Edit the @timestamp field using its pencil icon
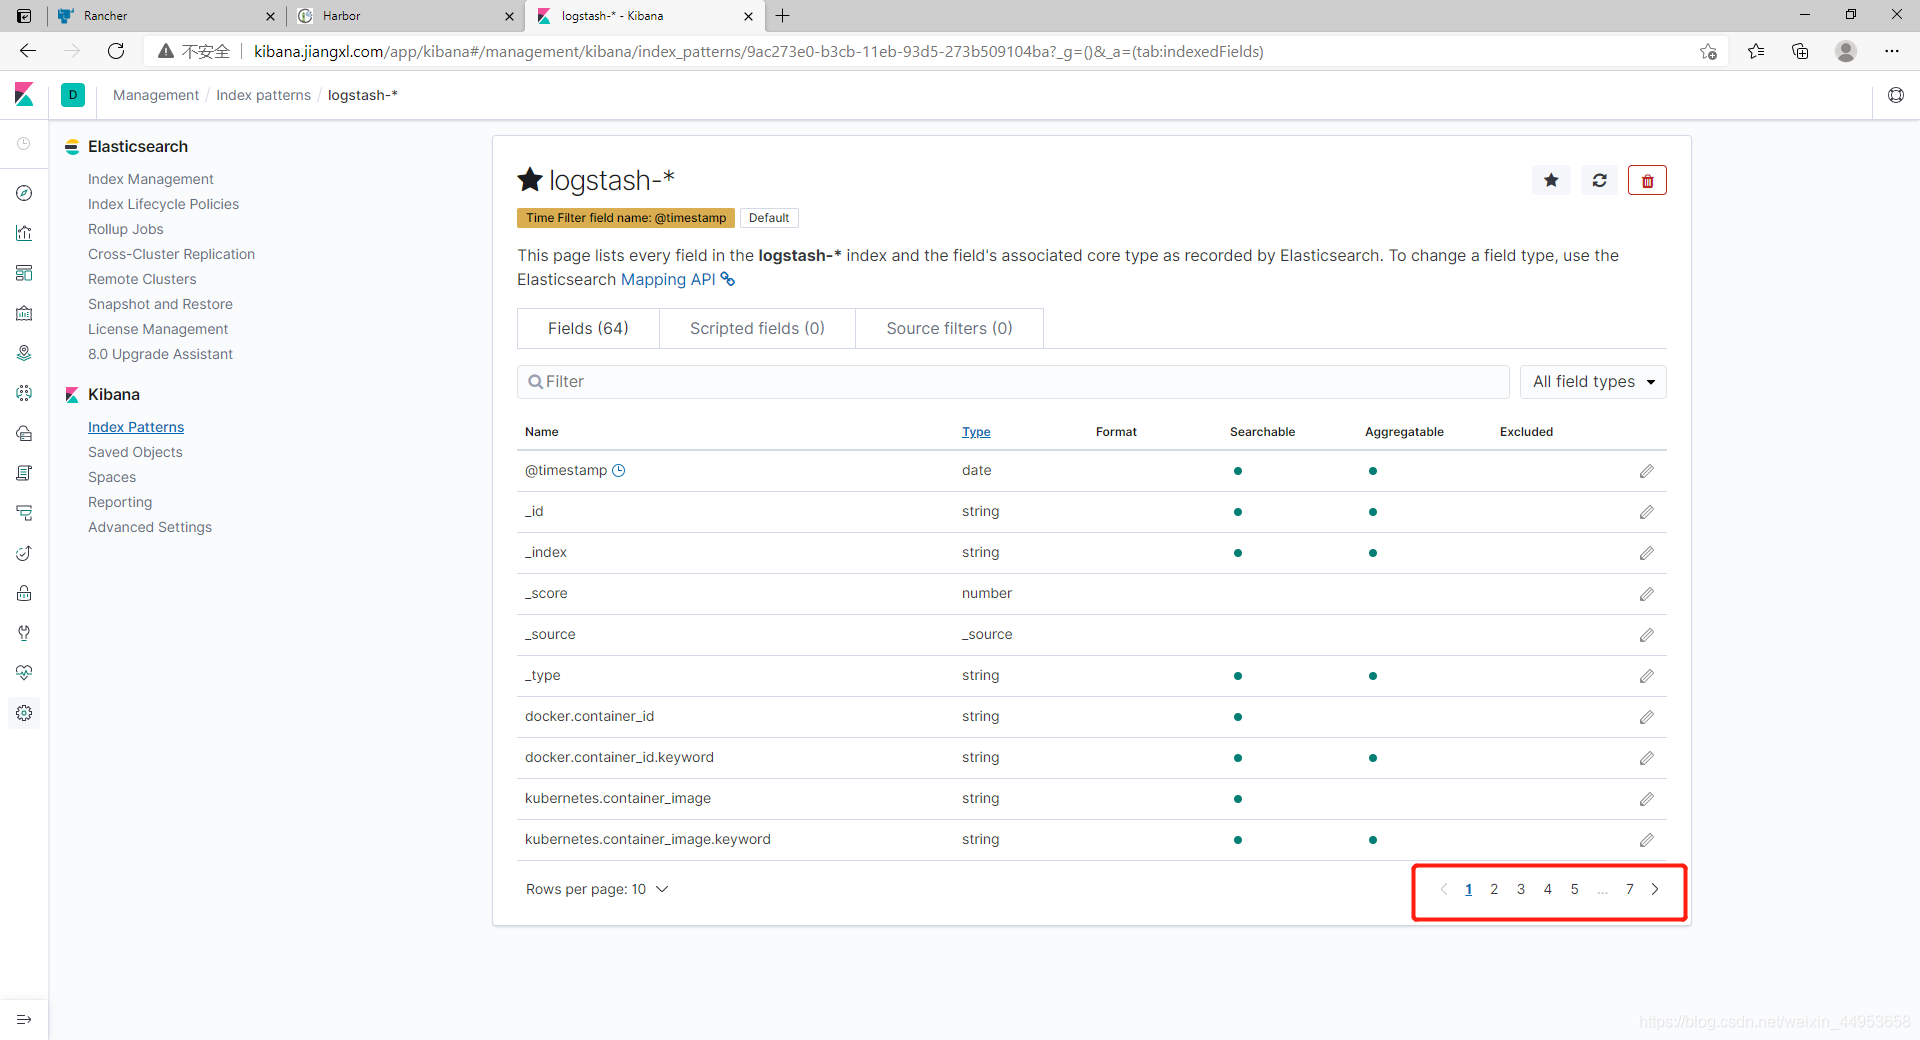Image resolution: width=1920 pixels, height=1040 pixels. (x=1646, y=471)
